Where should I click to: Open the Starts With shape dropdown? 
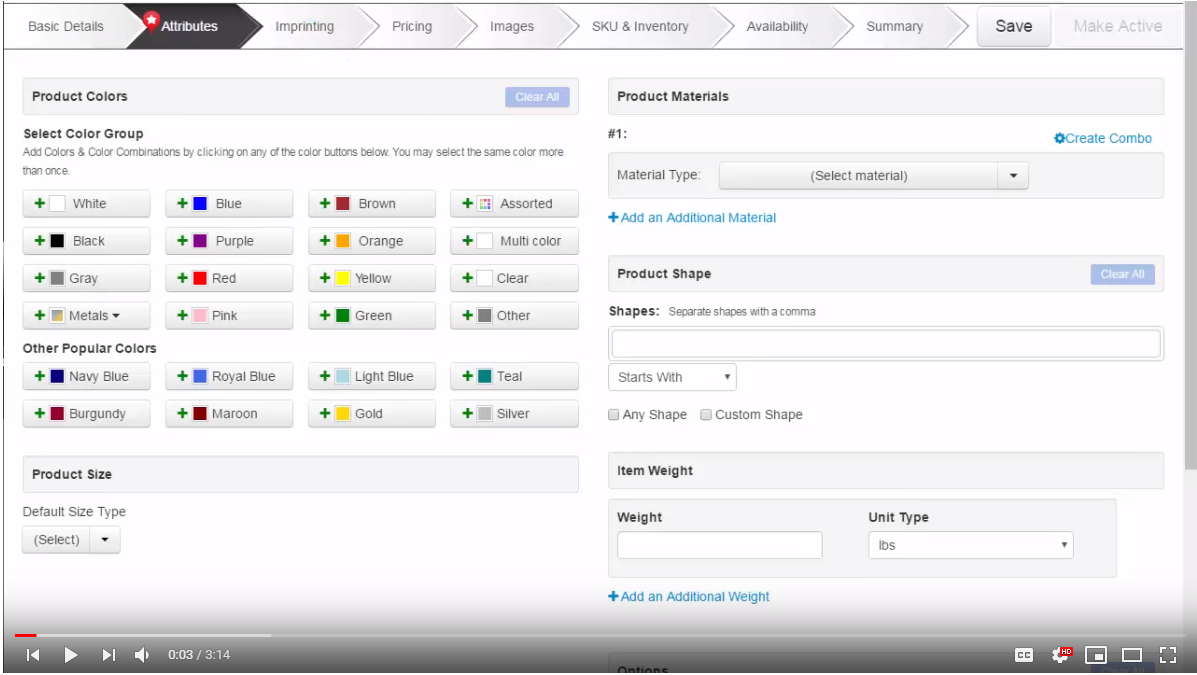(673, 377)
